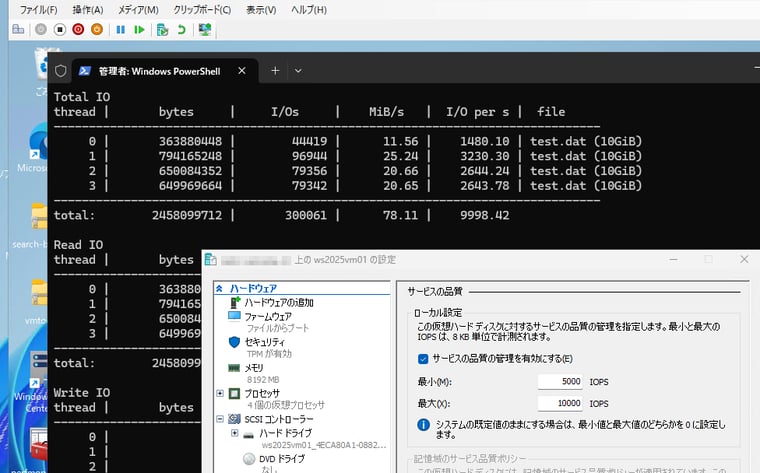Screen dimensions: 760x473
Task: Click the shield icon in the terminal title bar
Action: coord(61,71)
